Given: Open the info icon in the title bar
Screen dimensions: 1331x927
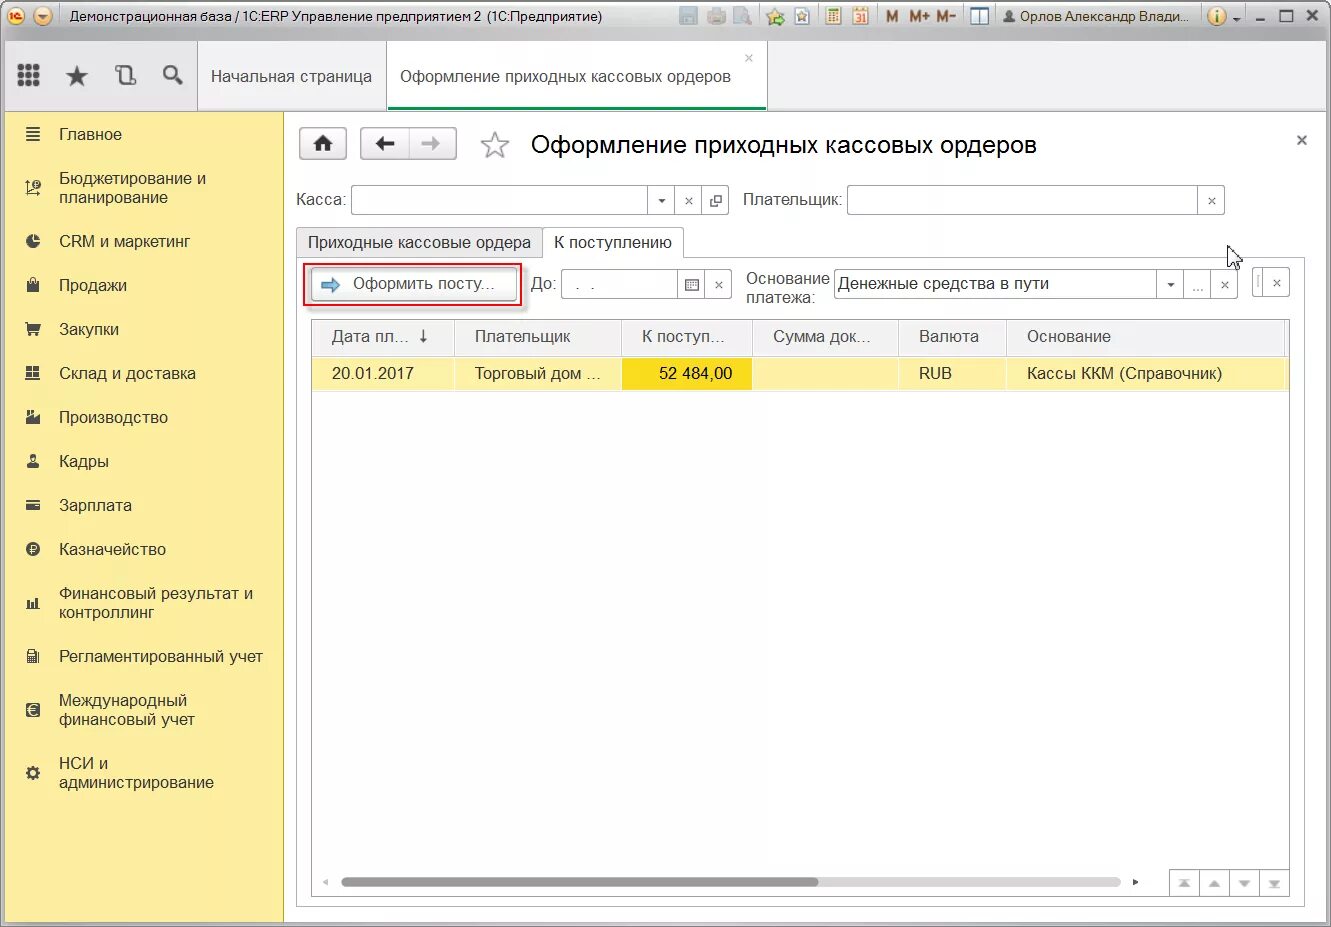Looking at the screenshot, I should click(1216, 16).
